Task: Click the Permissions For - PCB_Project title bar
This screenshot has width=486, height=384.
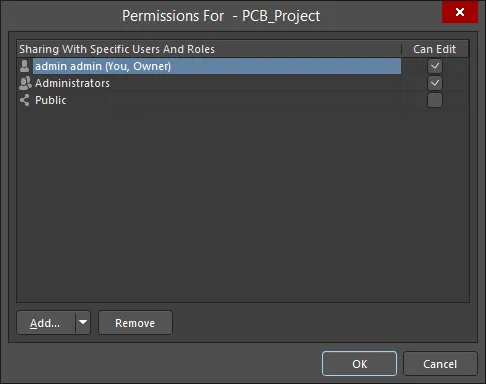Action: [221, 16]
